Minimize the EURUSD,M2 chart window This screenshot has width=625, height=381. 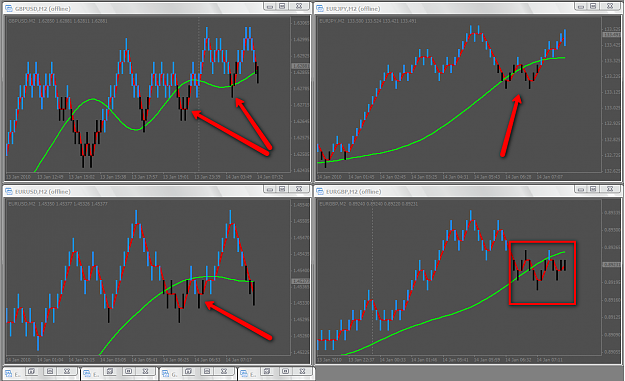tap(270, 189)
